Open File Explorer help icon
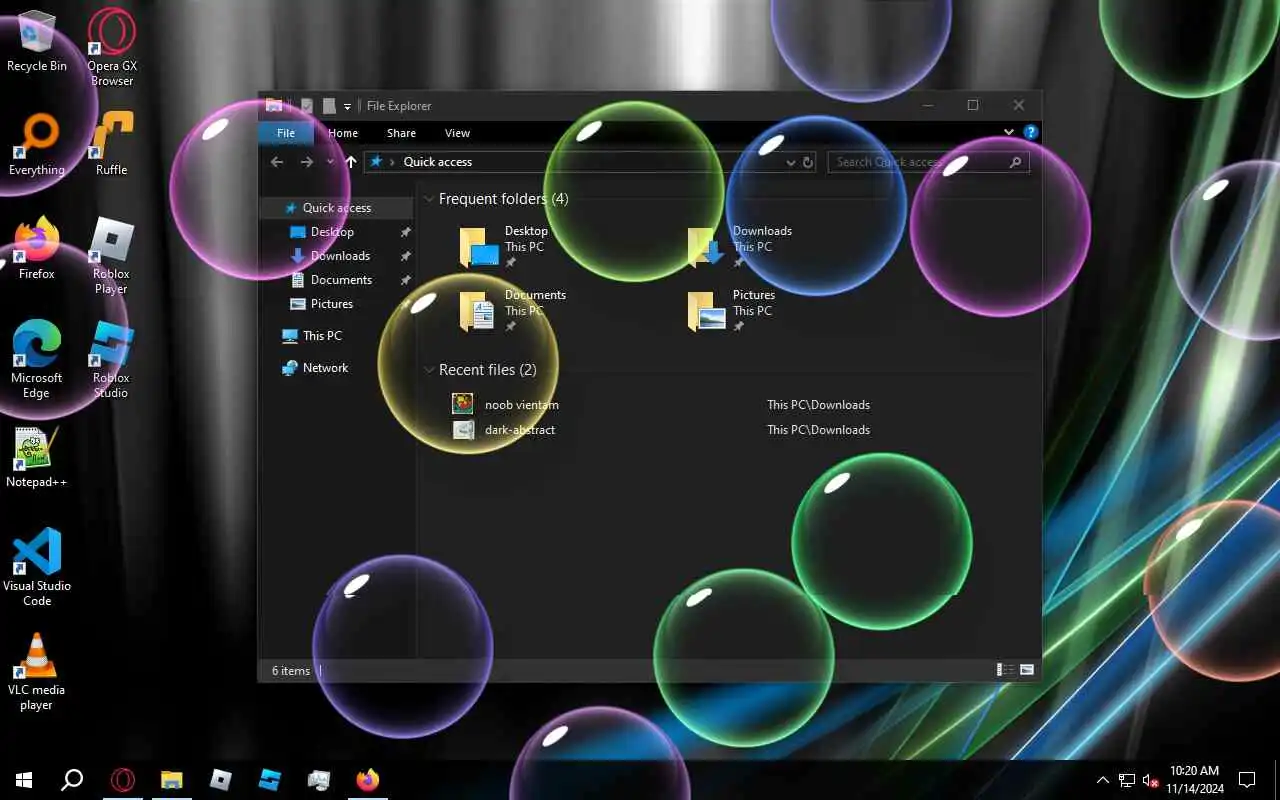1280x800 pixels. point(1031,132)
